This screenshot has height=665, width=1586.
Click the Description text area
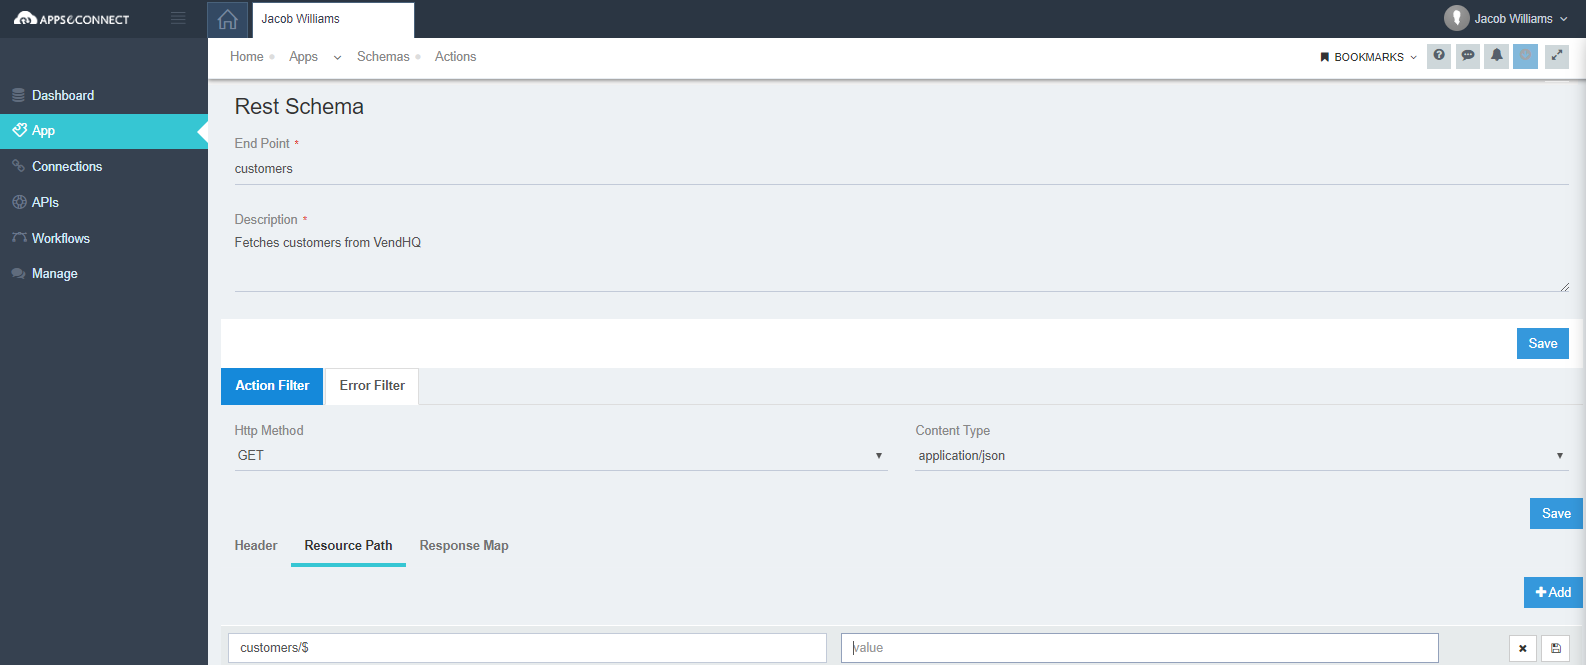[x=901, y=261]
